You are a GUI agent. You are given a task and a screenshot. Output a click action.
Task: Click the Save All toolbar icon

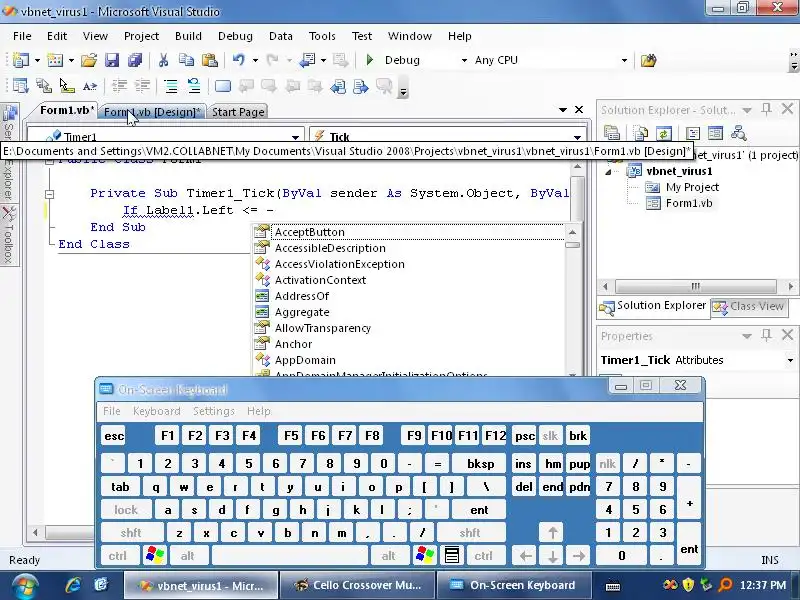pos(135,60)
